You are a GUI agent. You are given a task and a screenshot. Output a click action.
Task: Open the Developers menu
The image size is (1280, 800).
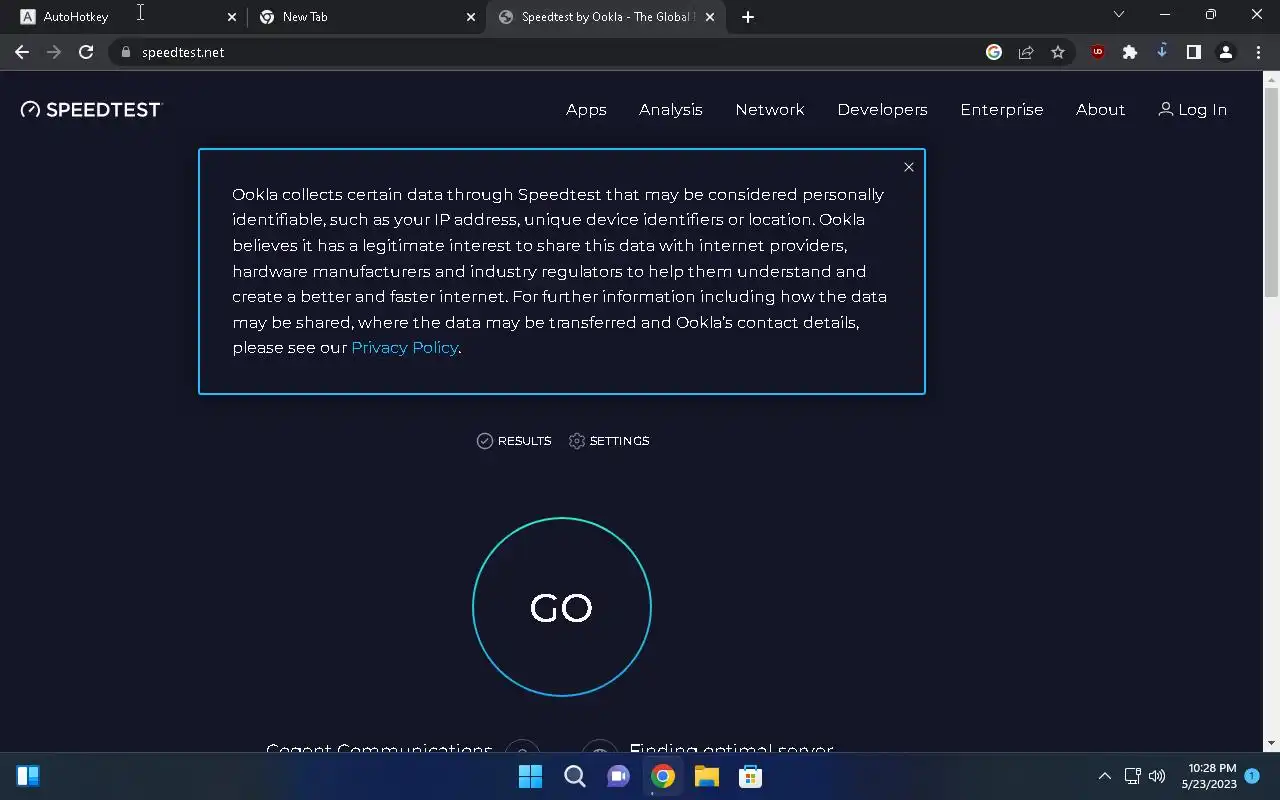point(882,110)
